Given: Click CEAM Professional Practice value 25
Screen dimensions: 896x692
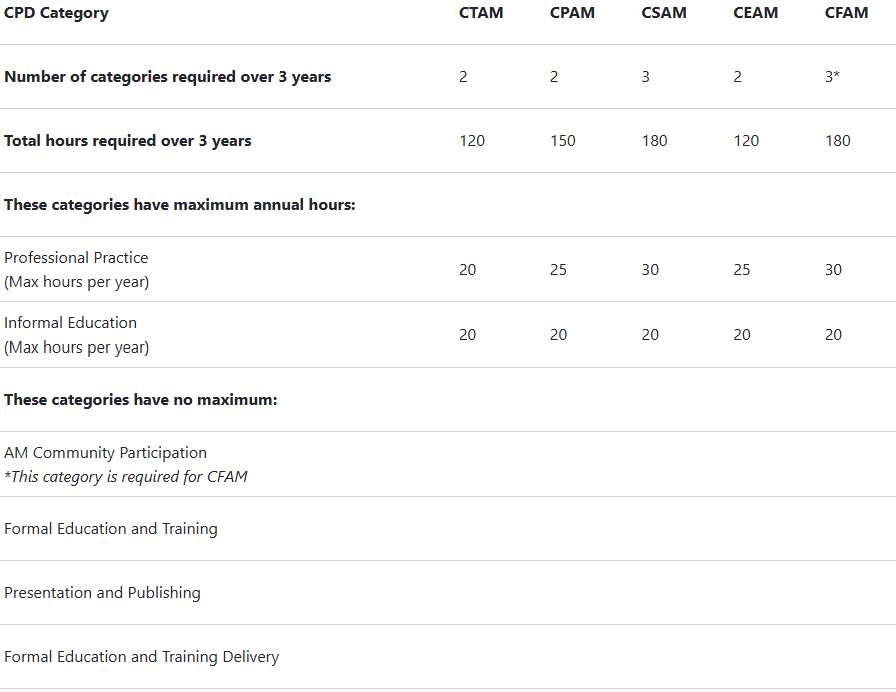Looking at the screenshot, I should click(742, 270).
